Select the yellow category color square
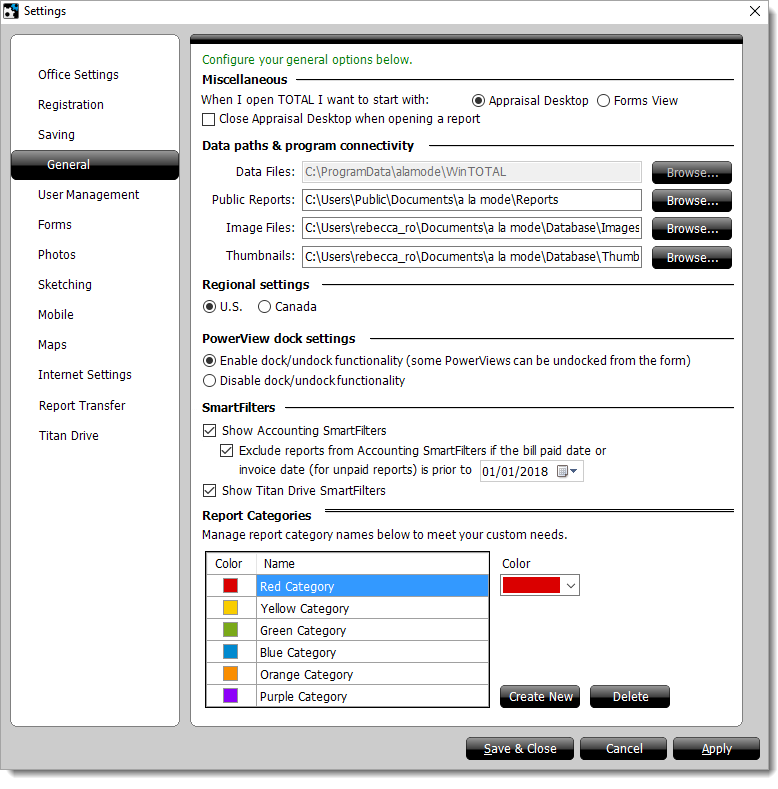Image resolution: width=778 pixels, height=789 pixels. pos(231,608)
